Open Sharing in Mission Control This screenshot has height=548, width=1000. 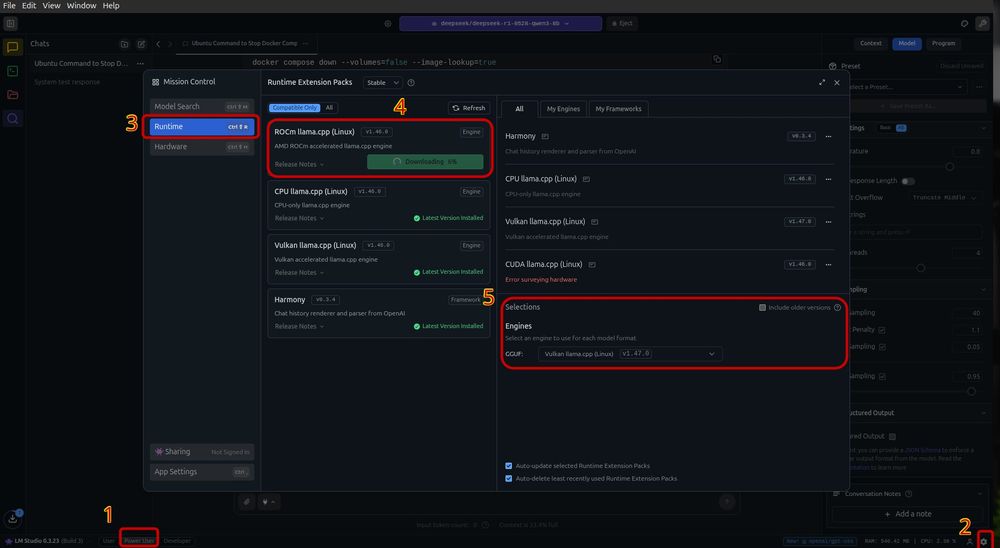202,452
